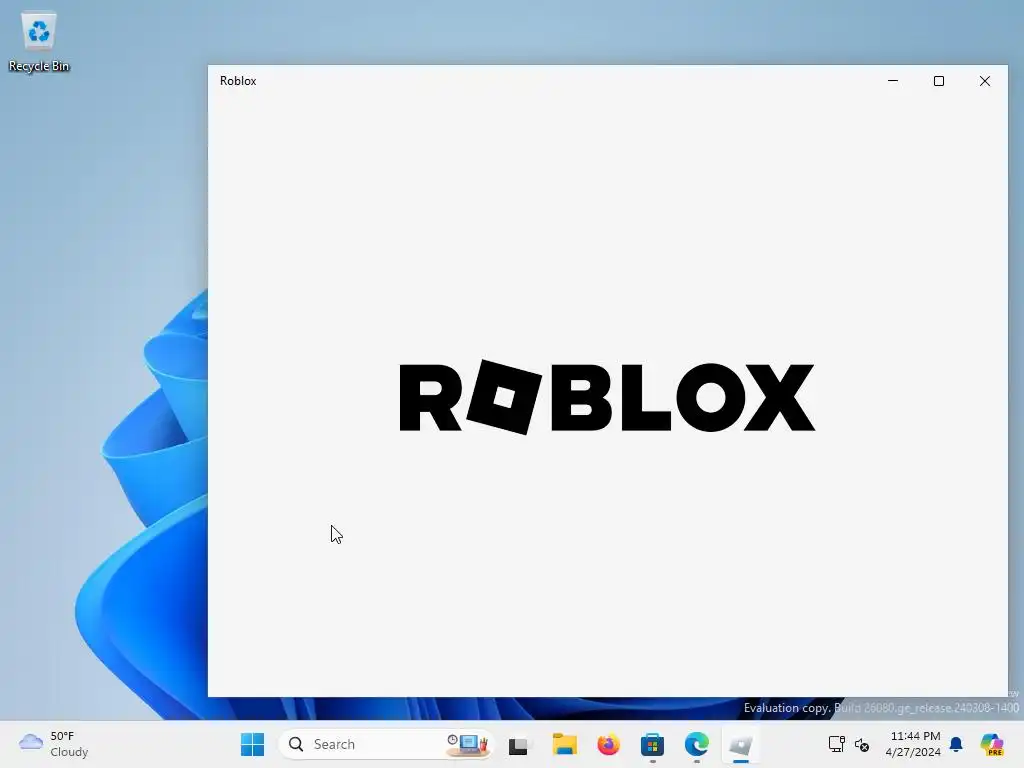
Task: Open the Recycle Bin desktop icon
Action: (x=39, y=42)
